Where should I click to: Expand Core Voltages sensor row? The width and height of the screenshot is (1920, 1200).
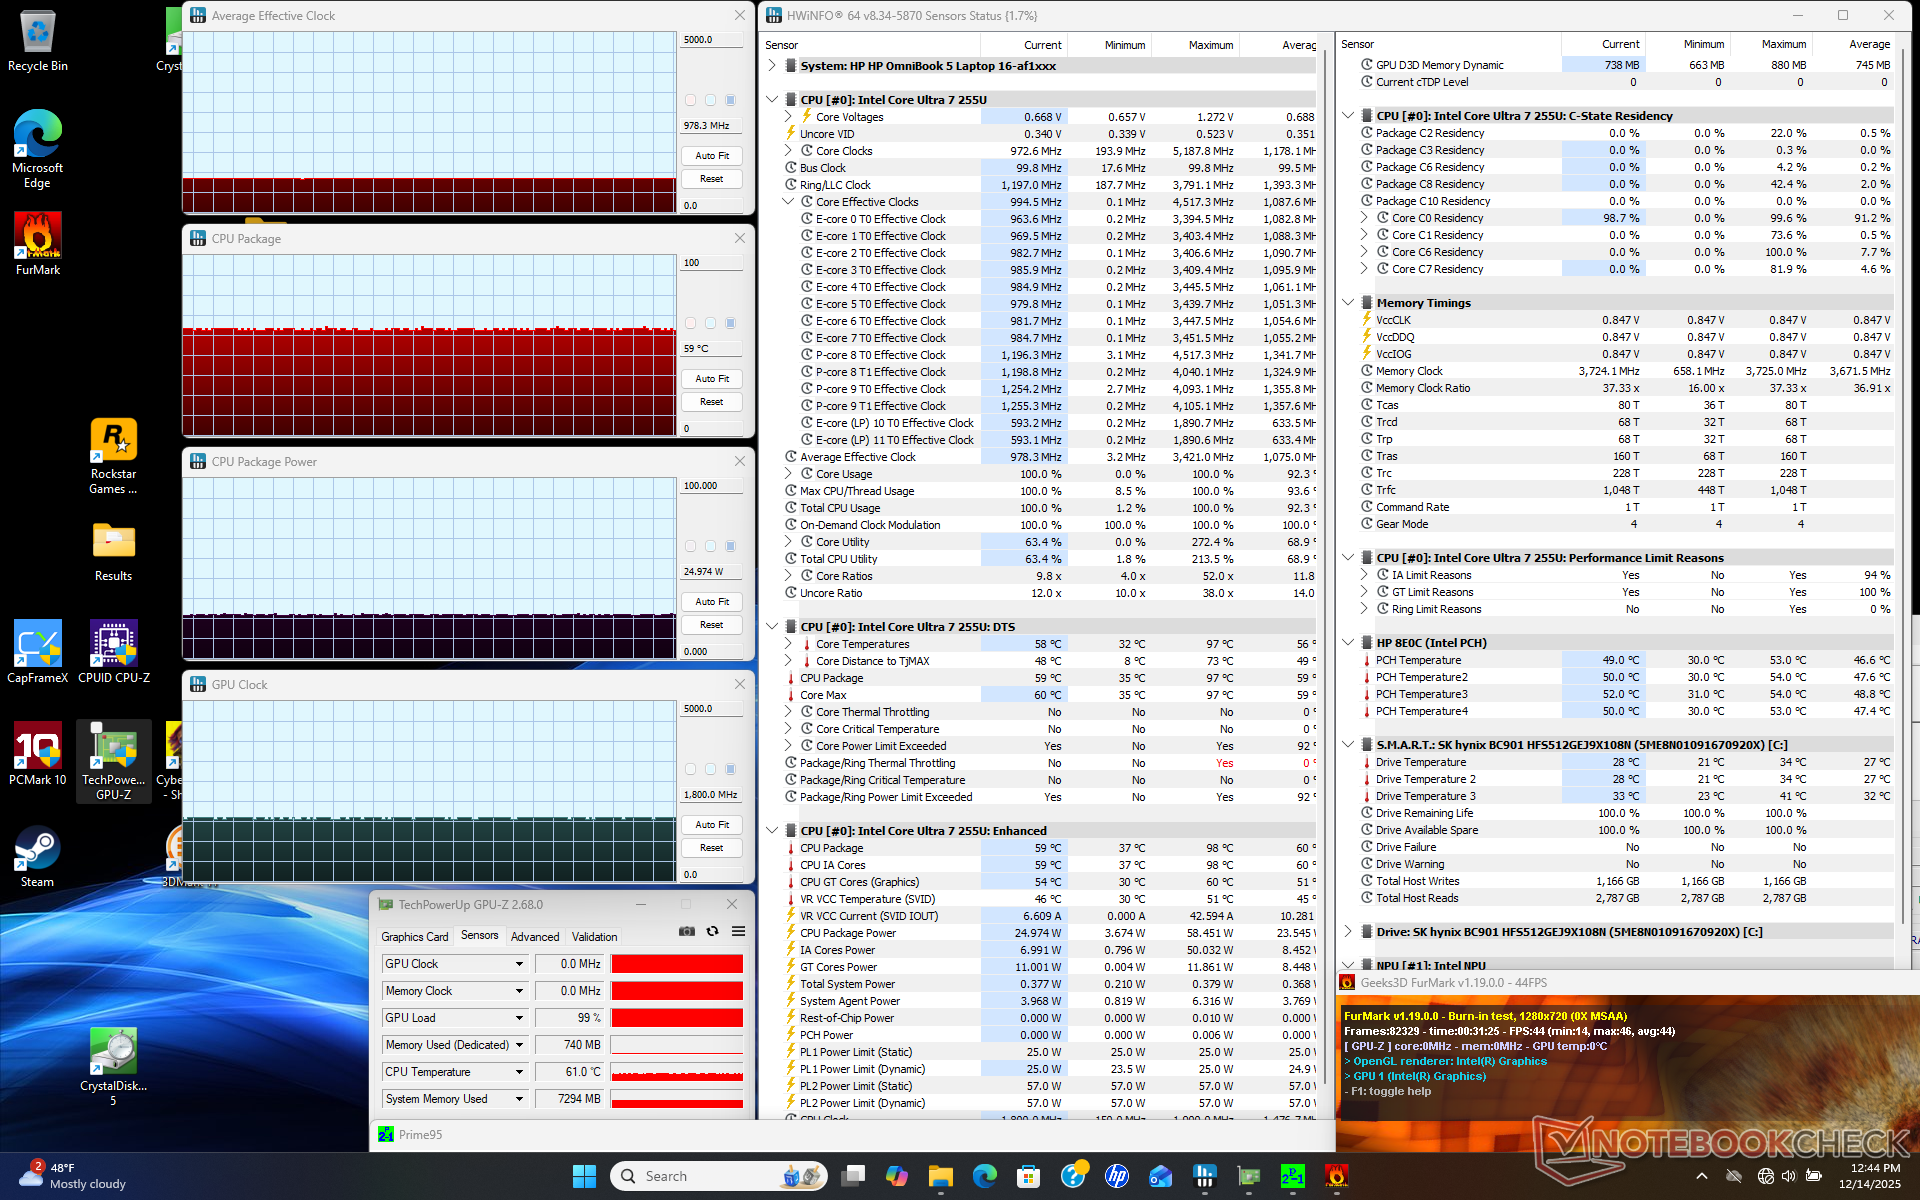coord(788,117)
